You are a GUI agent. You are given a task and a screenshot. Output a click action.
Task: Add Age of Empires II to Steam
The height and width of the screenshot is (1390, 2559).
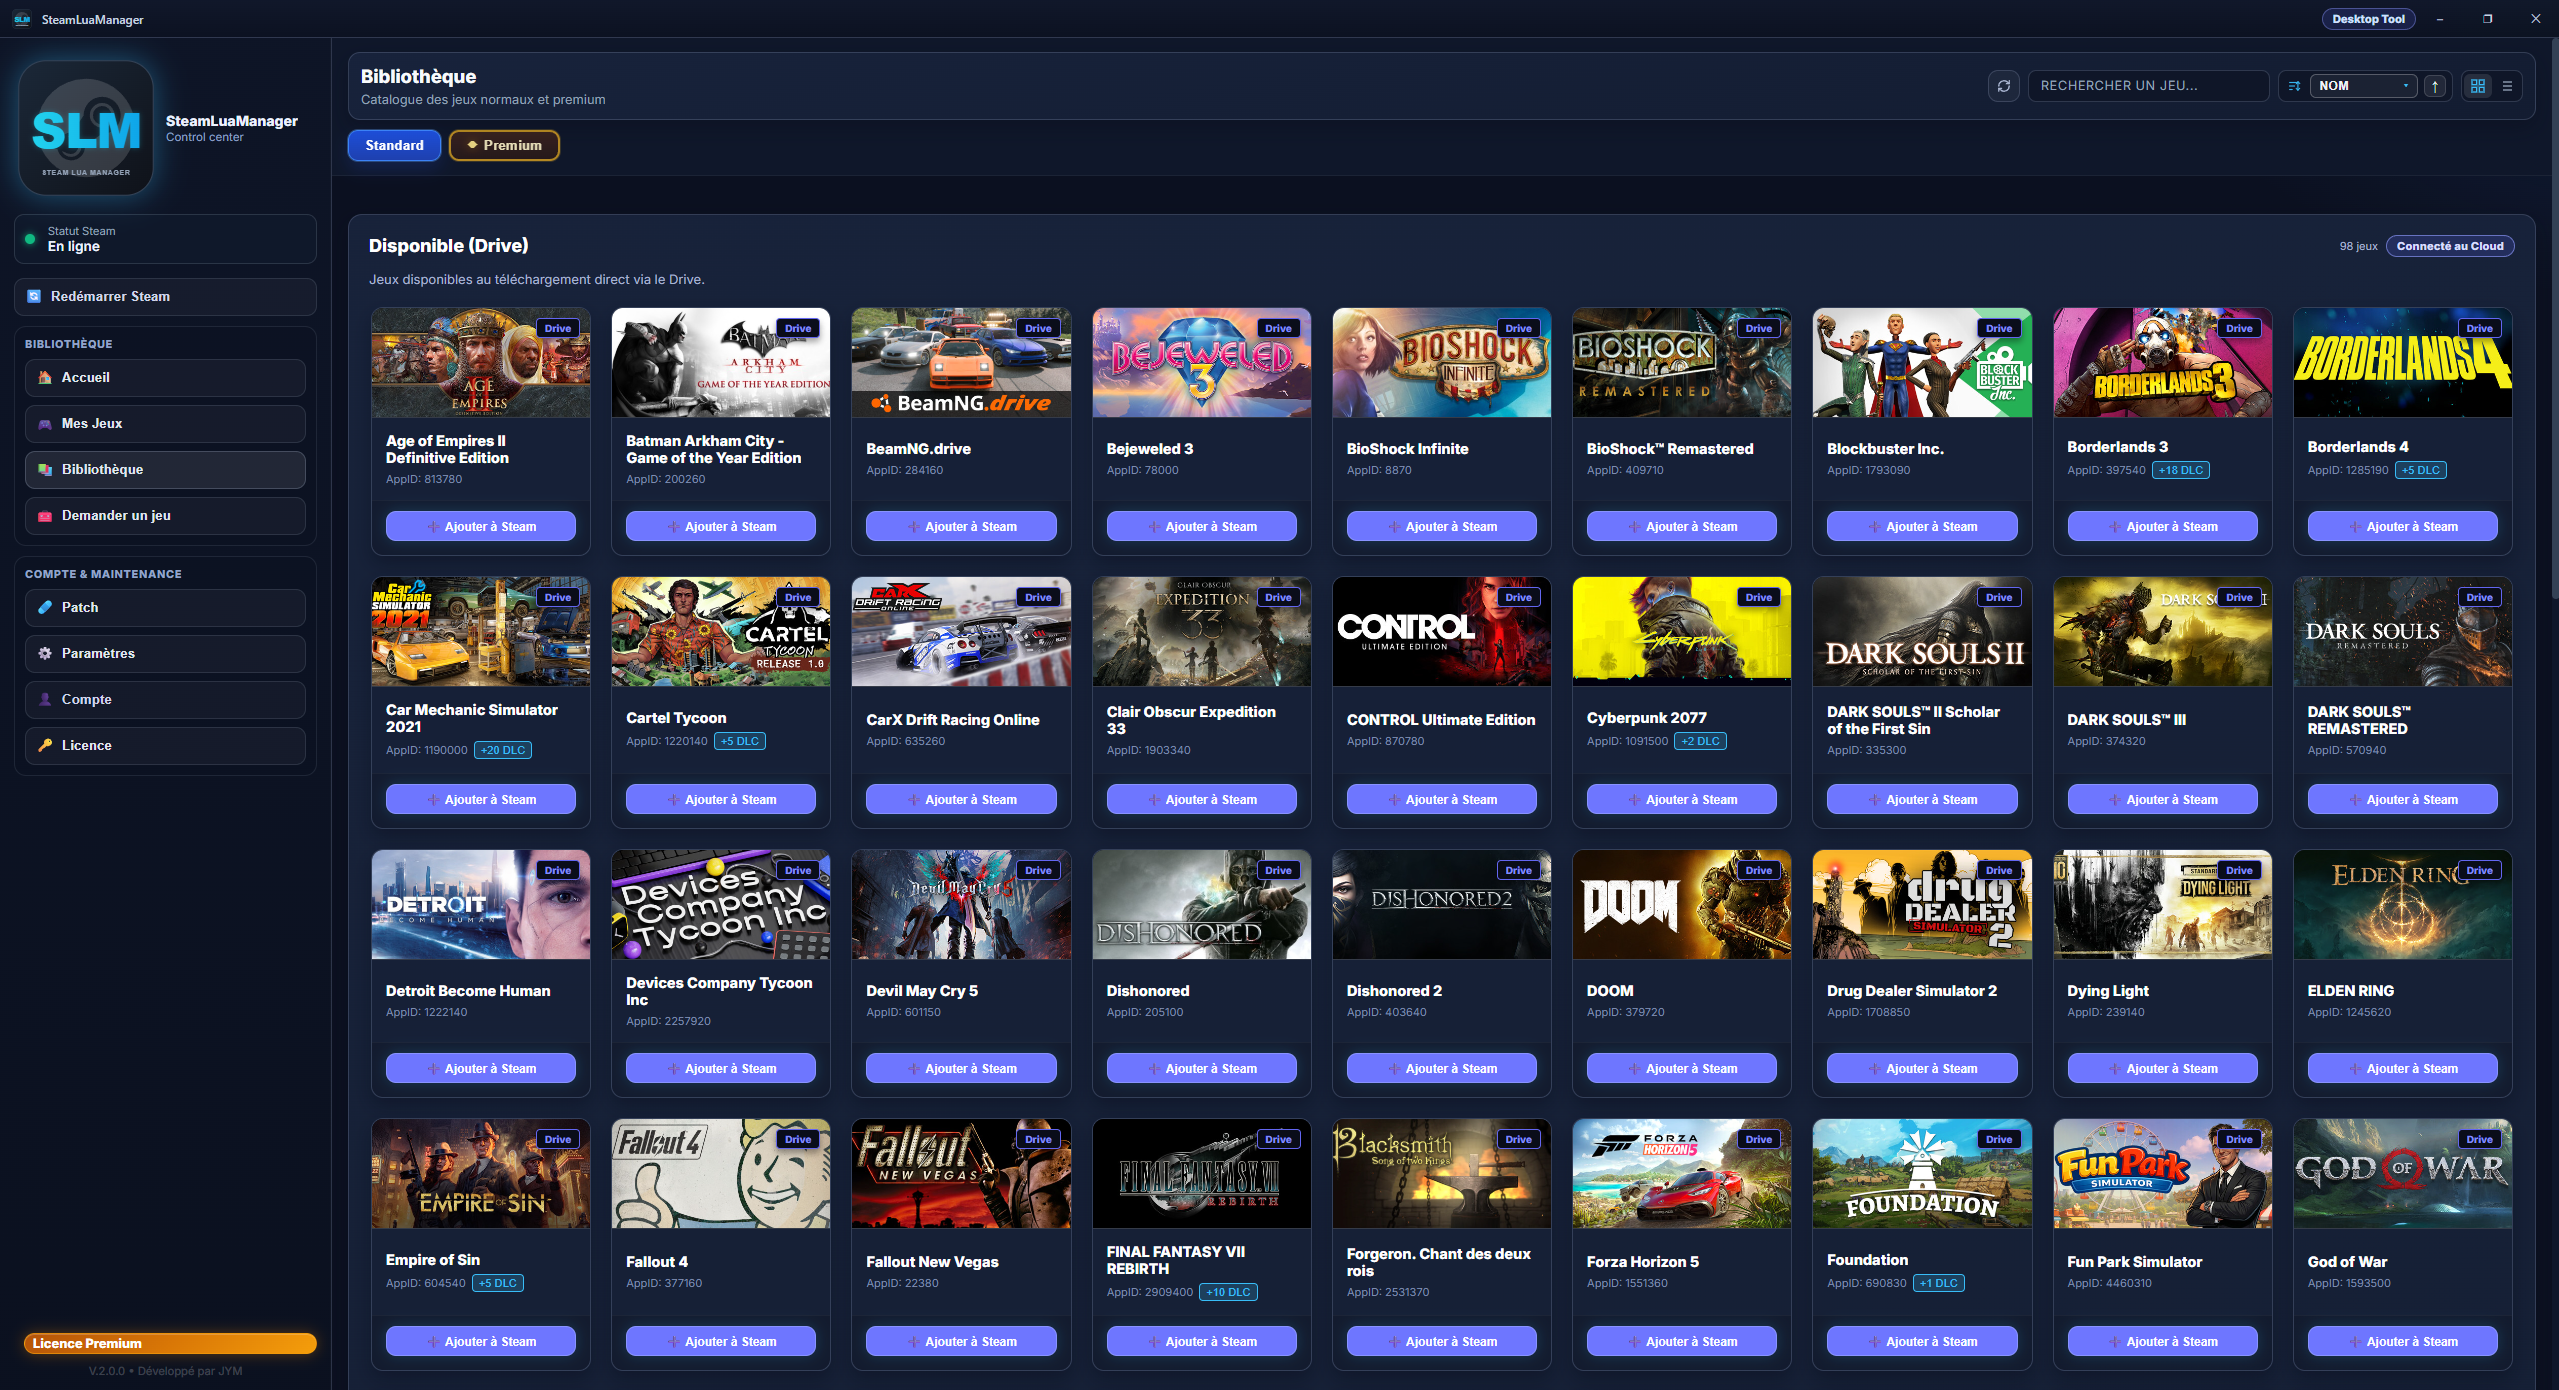click(x=481, y=526)
